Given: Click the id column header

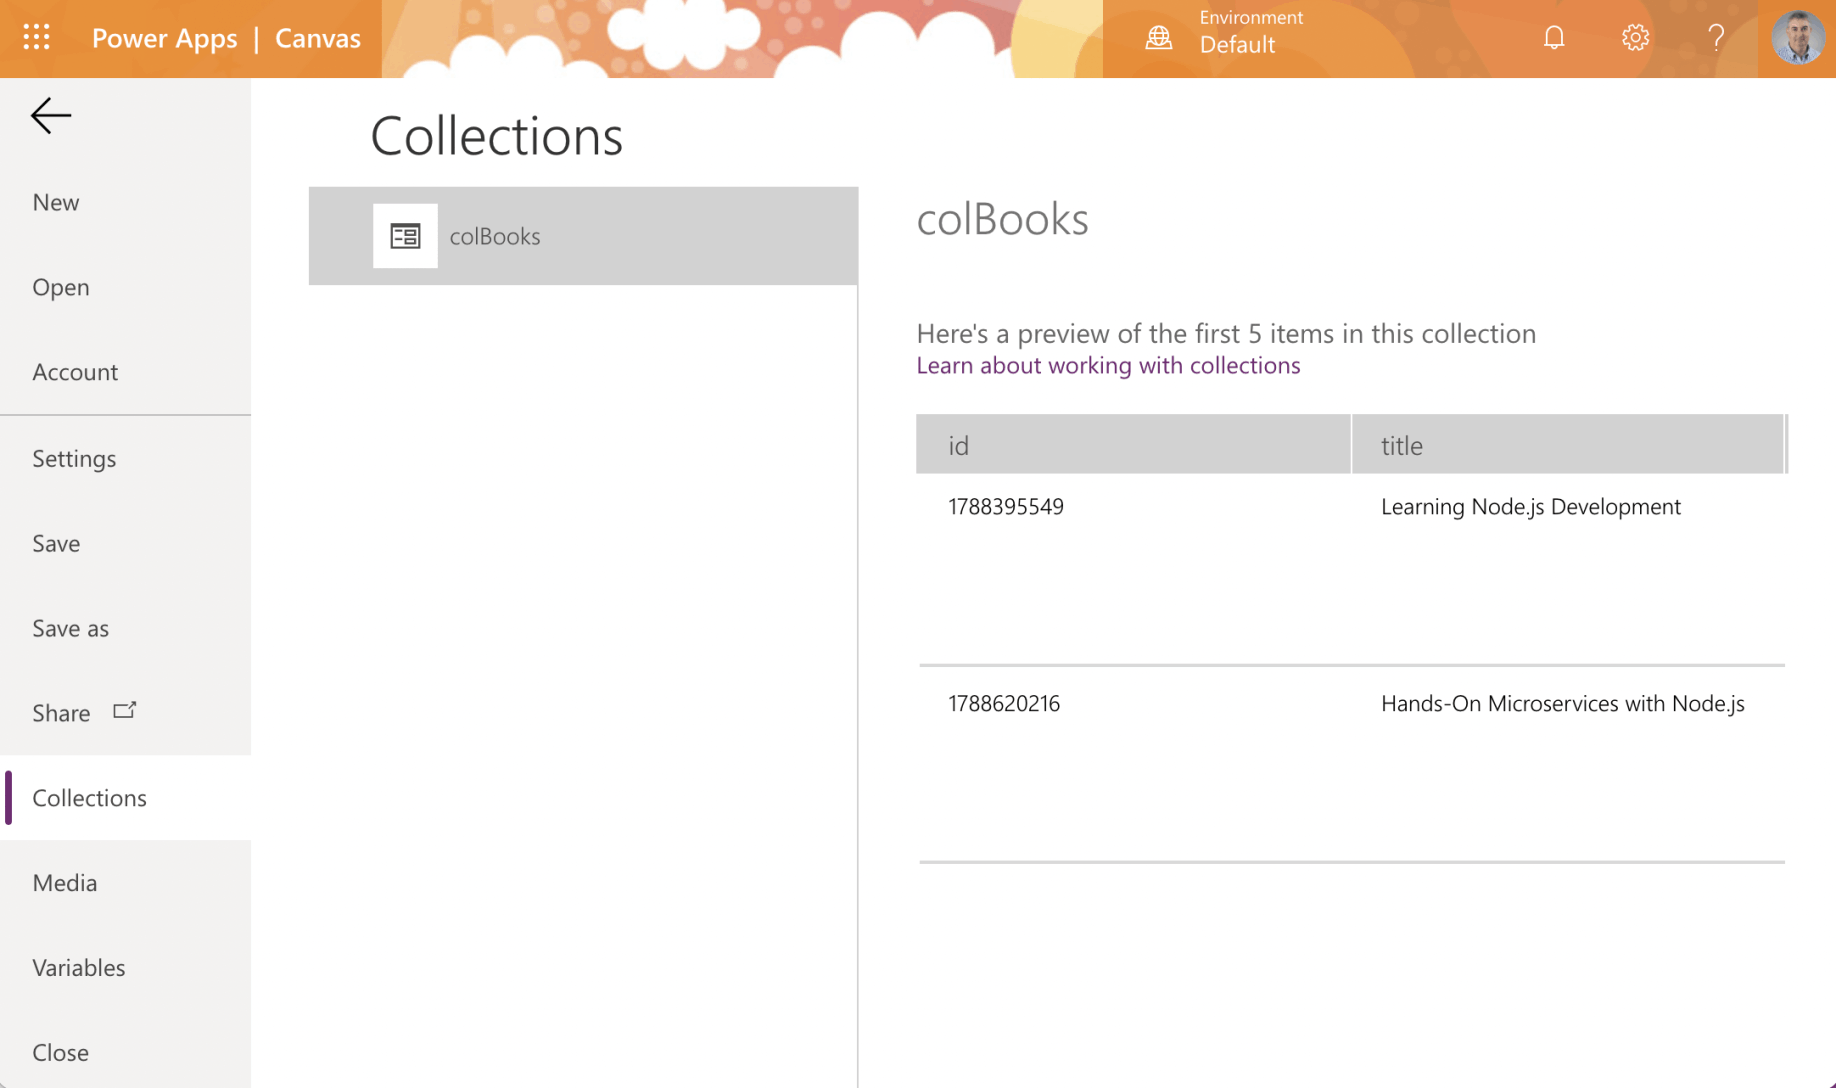Looking at the screenshot, I should 1132,445.
